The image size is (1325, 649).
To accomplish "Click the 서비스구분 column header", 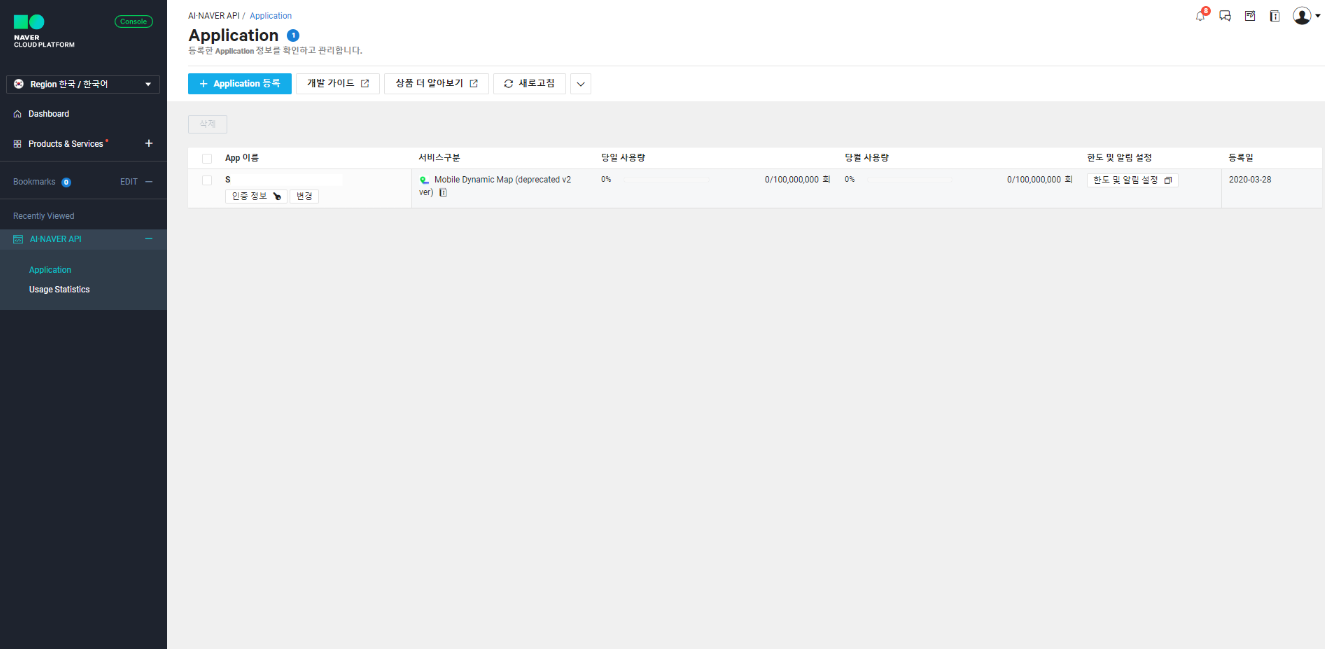I will click(439, 158).
